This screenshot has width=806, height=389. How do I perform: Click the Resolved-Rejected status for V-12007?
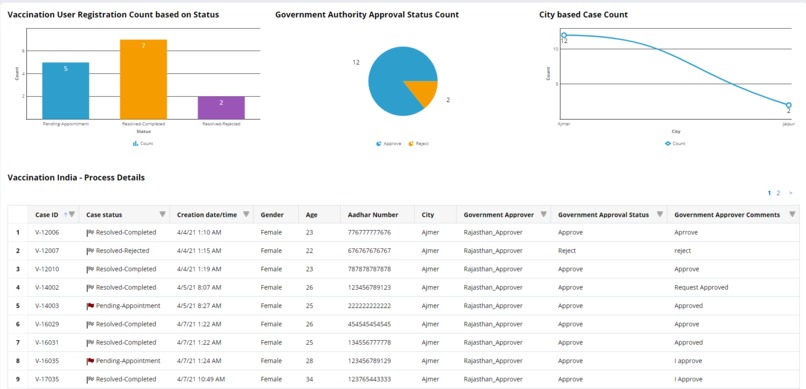[x=122, y=251]
